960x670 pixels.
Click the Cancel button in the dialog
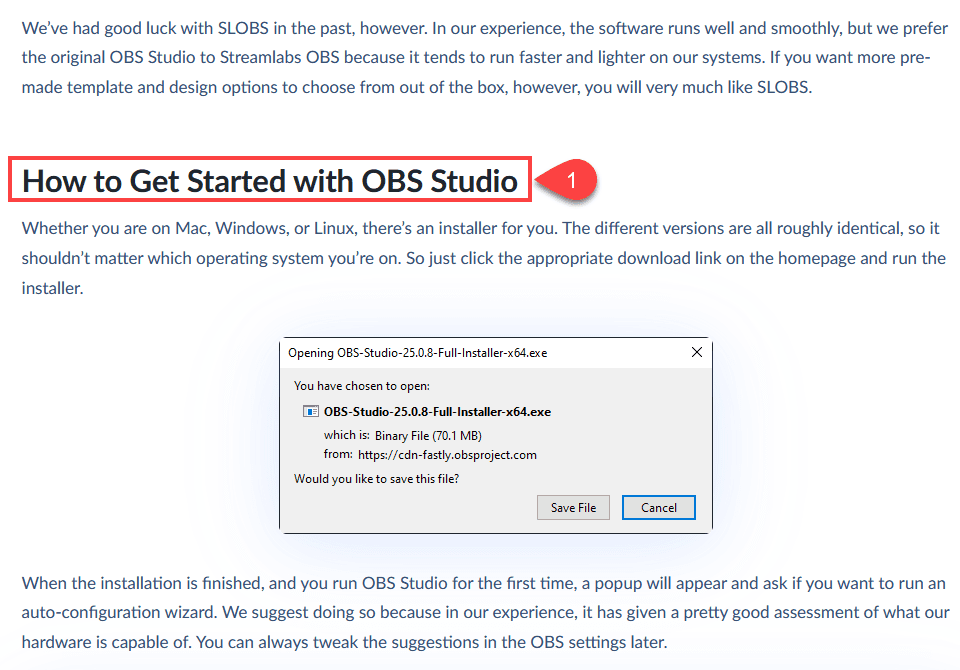(x=659, y=507)
